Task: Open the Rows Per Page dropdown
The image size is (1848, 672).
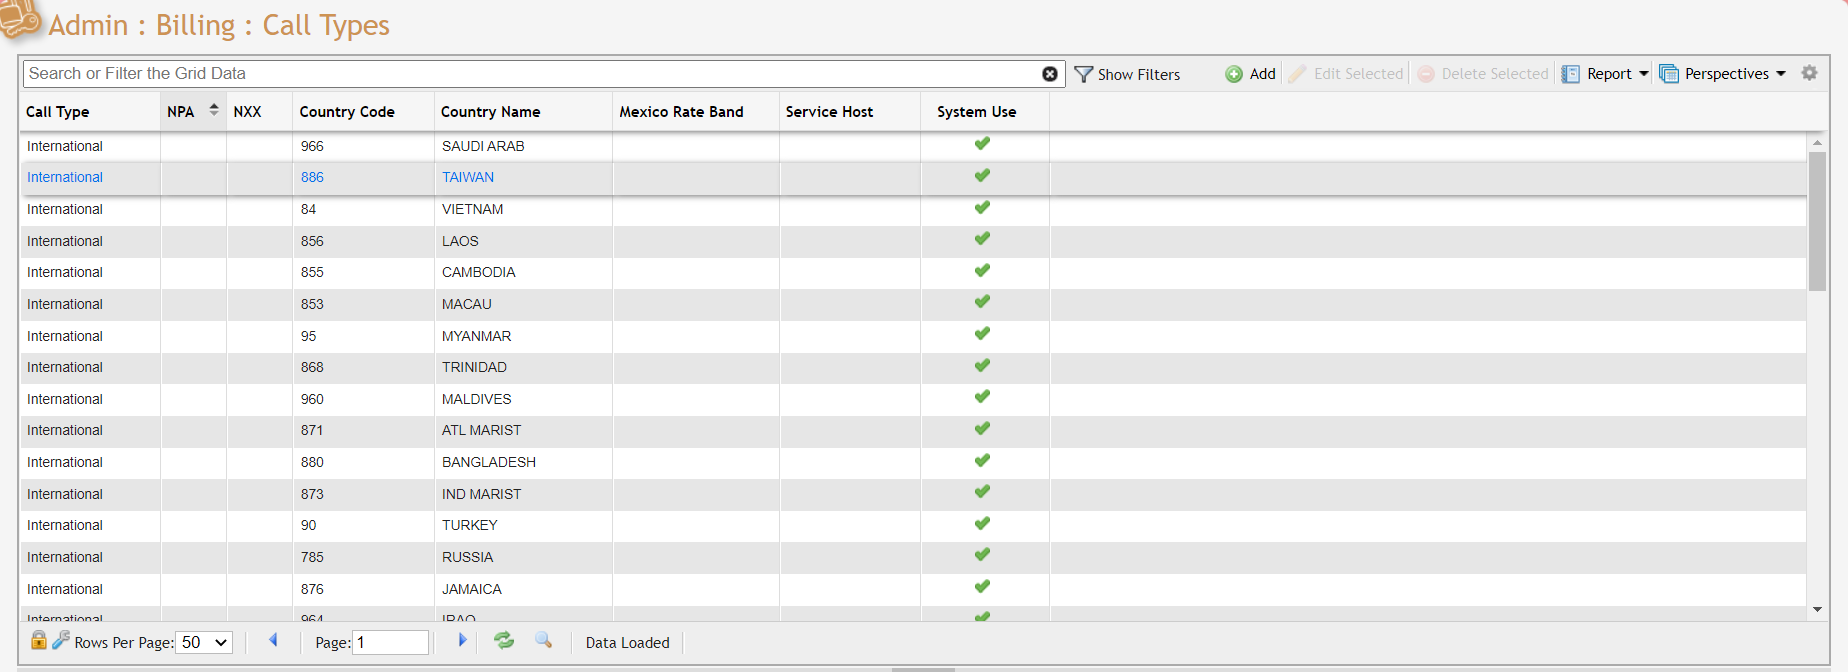Action: point(205,643)
